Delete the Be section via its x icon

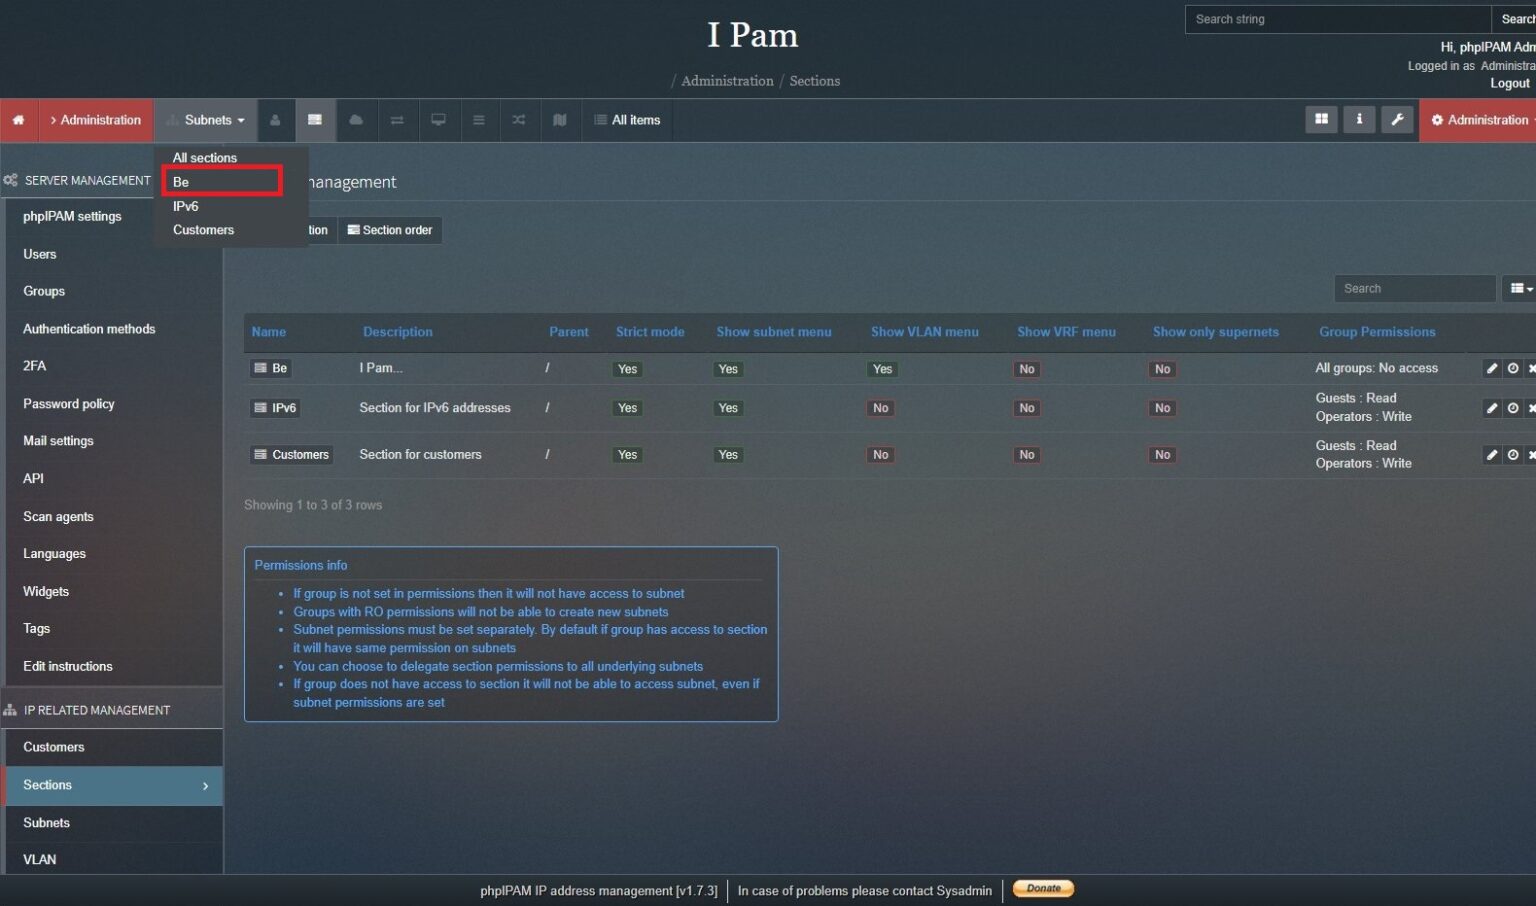(x=1532, y=368)
